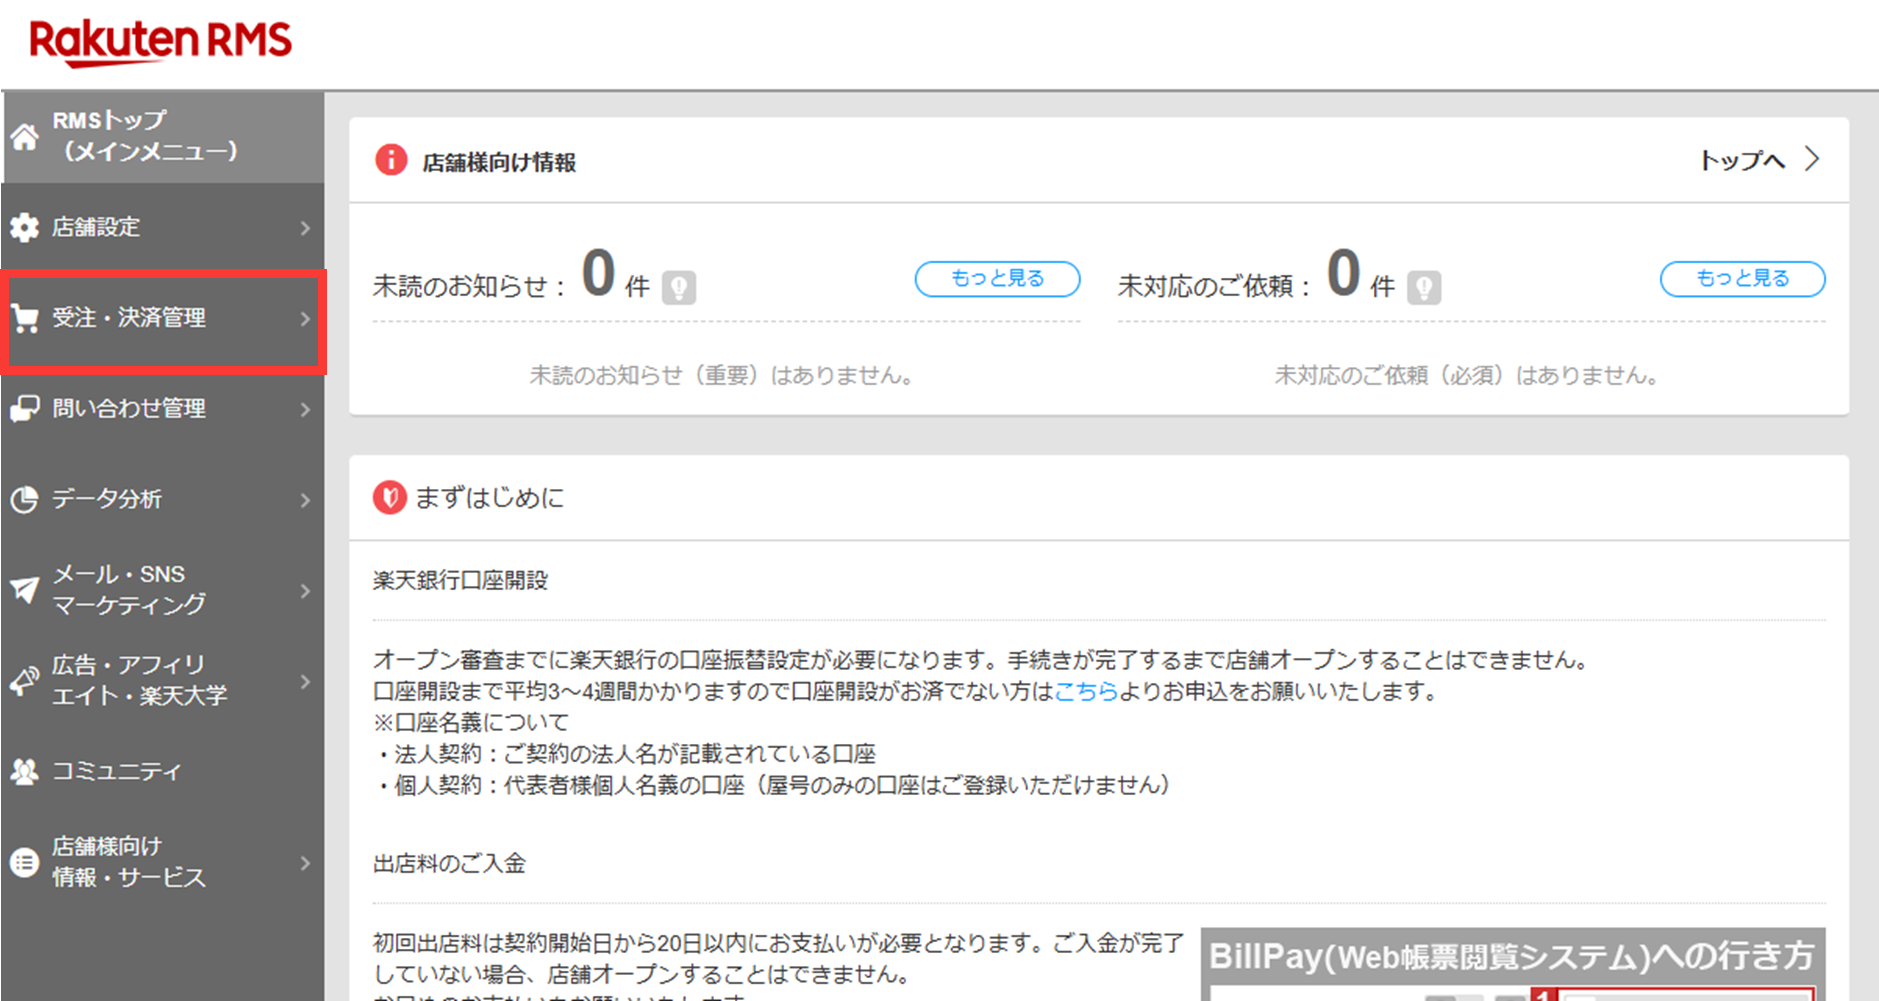Screen dimensions: 1879x1001
Task: Click the red beginner icon beside まずはじめに
Action: coord(390,497)
